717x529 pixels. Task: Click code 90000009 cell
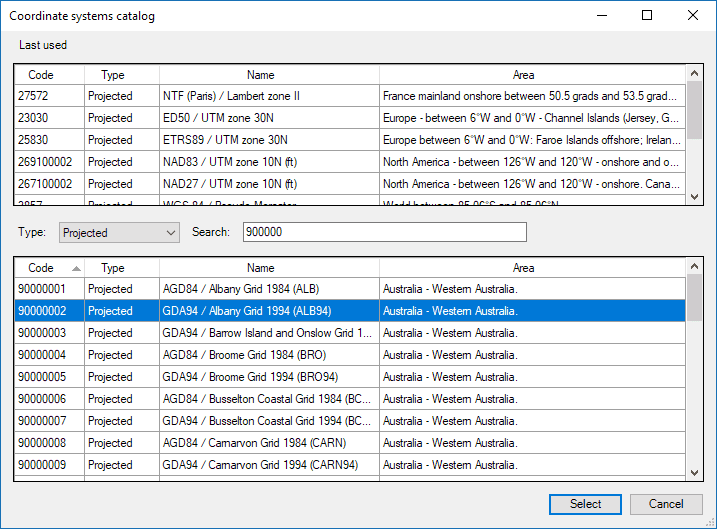(x=49, y=465)
